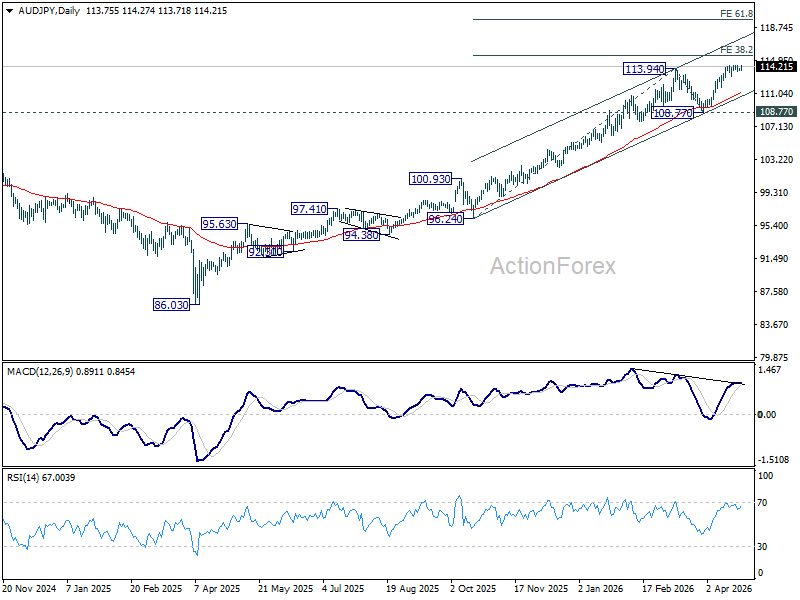
Task: Select the 94.380 price label
Action: (361, 235)
